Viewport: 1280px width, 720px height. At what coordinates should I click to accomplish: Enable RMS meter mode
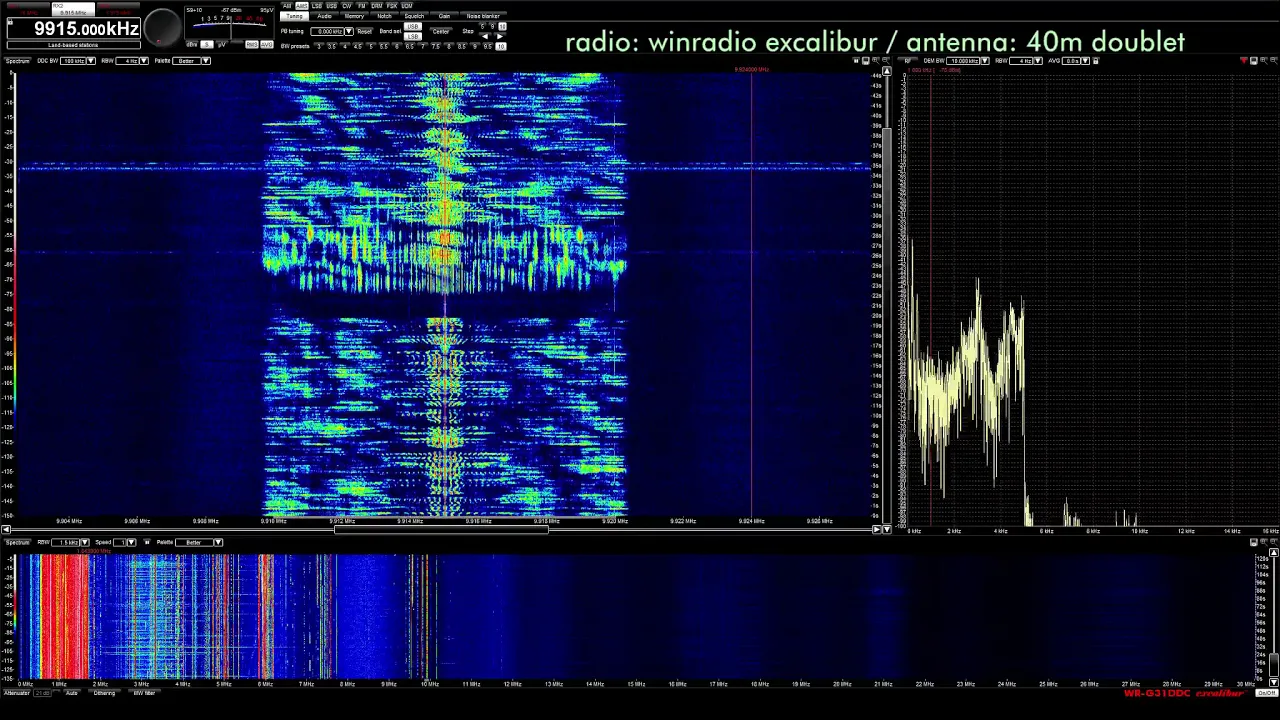point(252,45)
